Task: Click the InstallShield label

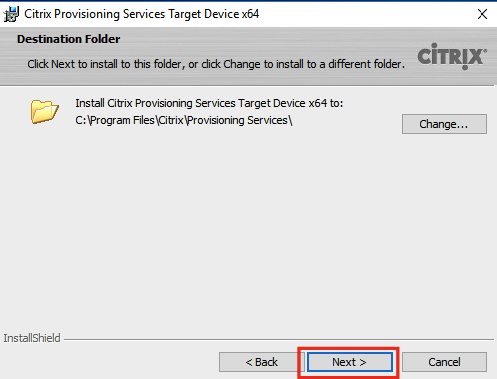Action: coord(32,338)
